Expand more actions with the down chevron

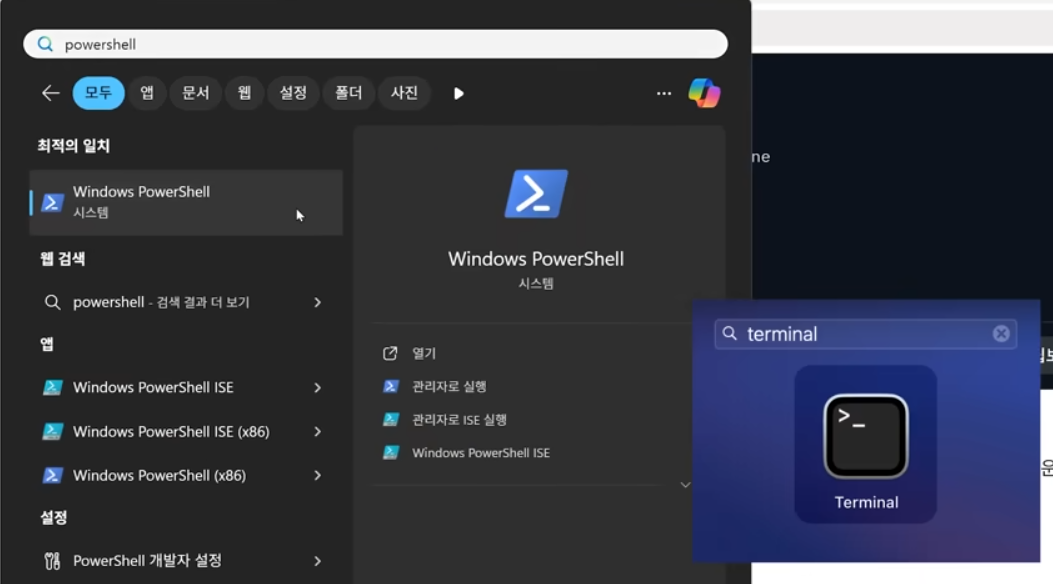point(685,485)
